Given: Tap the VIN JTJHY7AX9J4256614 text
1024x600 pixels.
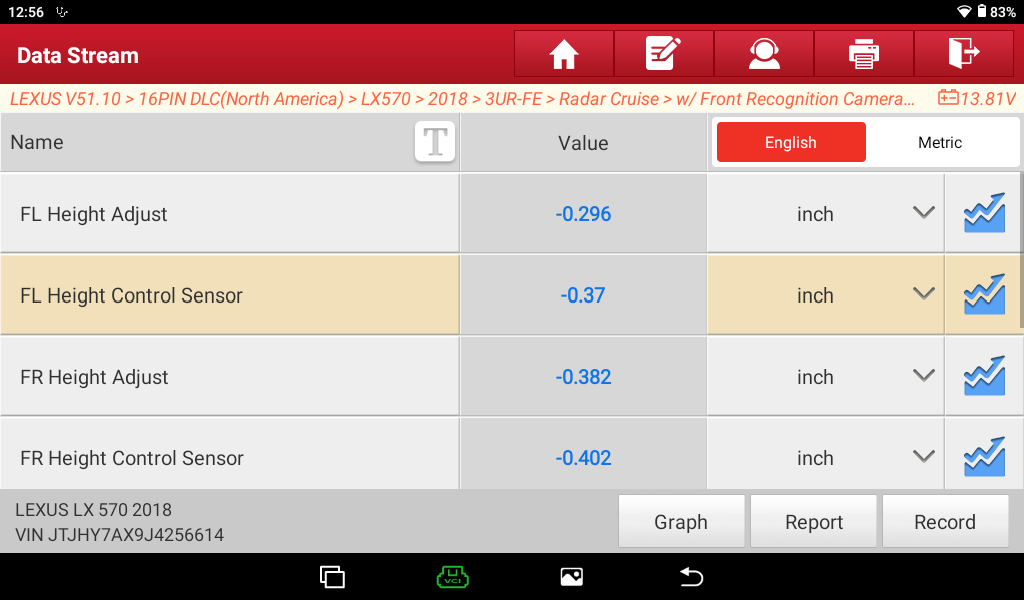Looking at the screenshot, I should 120,535.
